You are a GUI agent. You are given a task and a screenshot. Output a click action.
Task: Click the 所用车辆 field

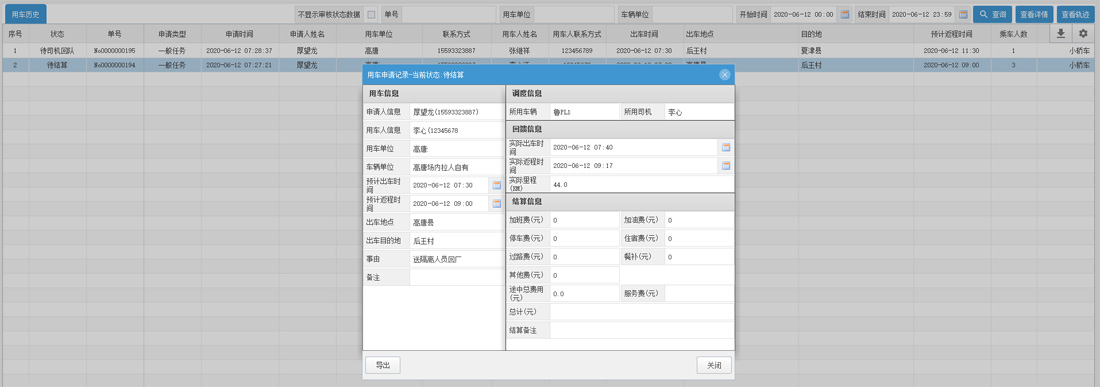[x=584, y=111]
